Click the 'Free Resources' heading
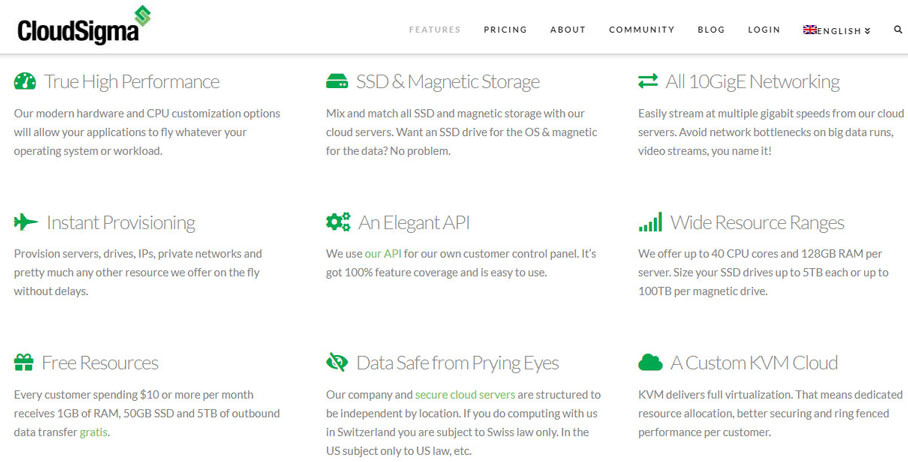Screen dimensions: 908x462 click(x=100, y=363)
